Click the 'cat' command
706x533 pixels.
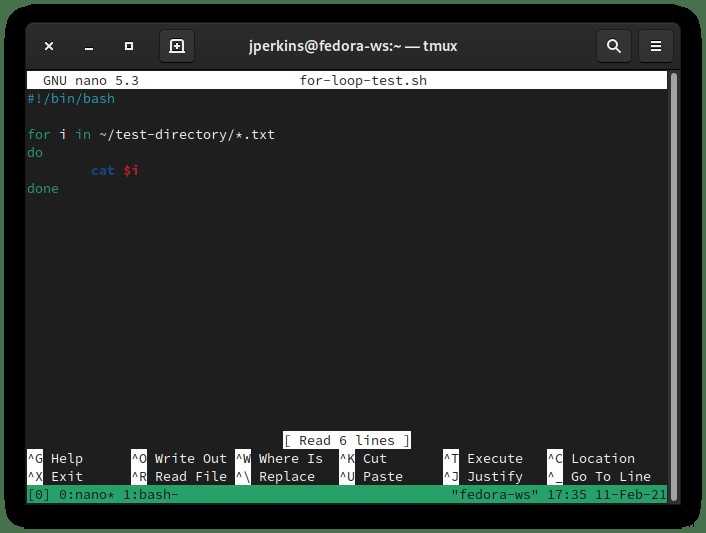103,171
